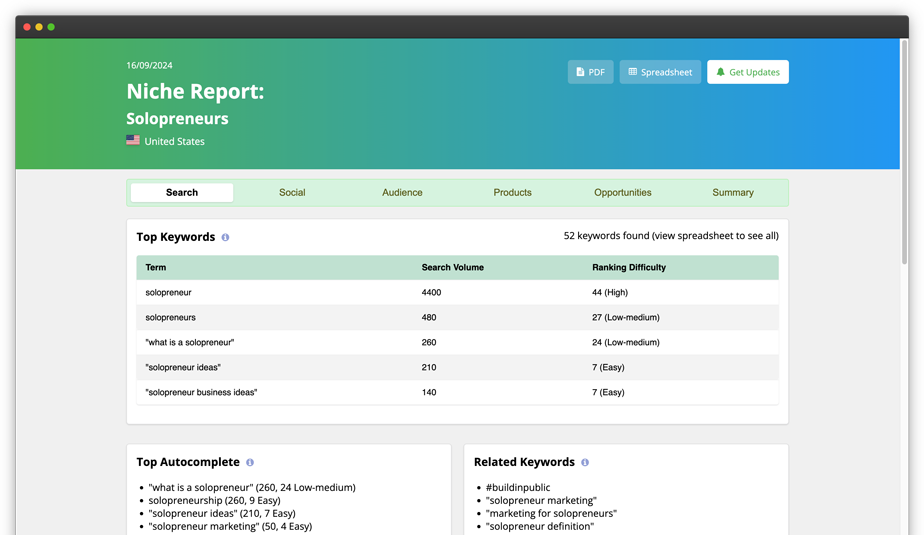Image resolution: width=924 pixels, height=535 pixels.
Task: Click the Get Updates bell icon
Action: click(x=720, y=72)
